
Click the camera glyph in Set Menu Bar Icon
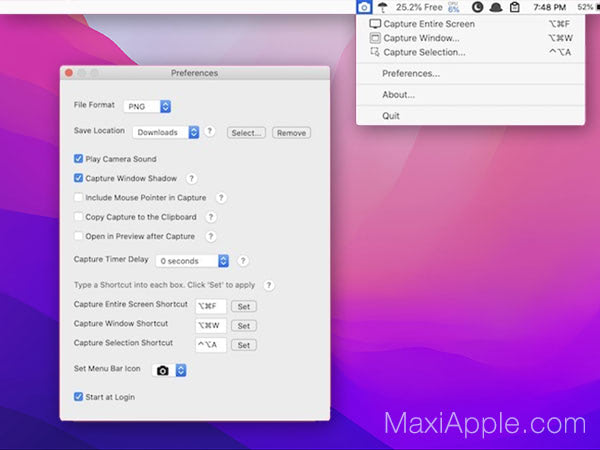163,370
